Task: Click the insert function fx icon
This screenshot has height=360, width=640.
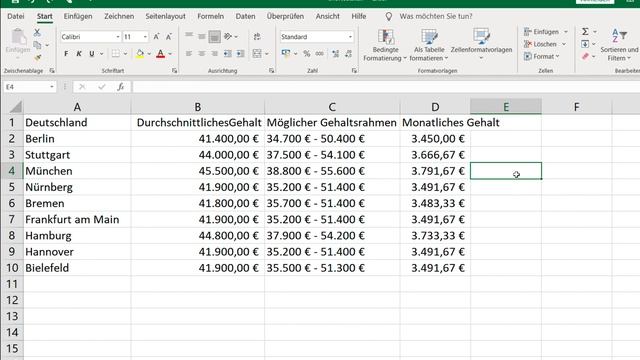Action: (120, 87)
